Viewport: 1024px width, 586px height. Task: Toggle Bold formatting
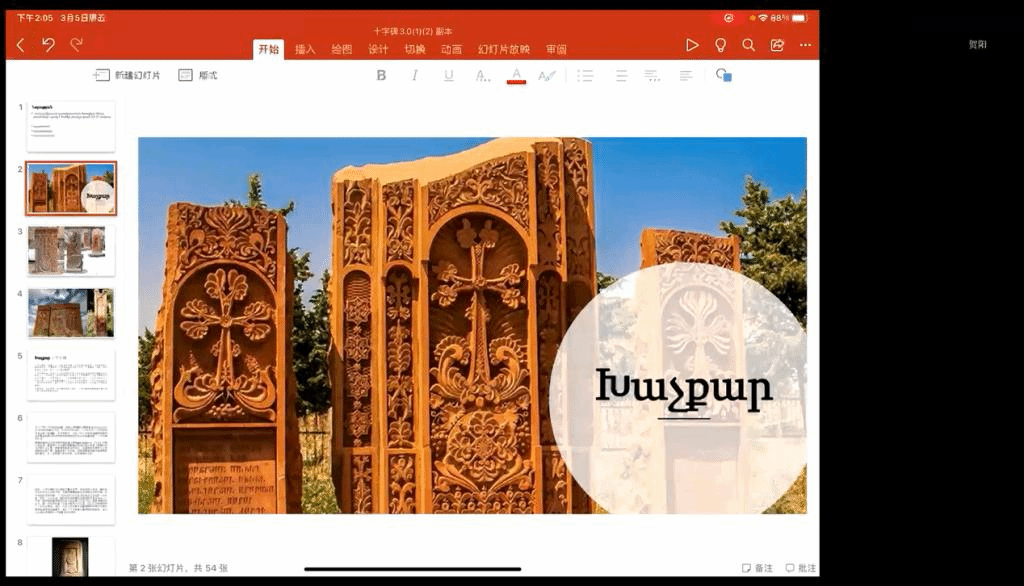381,75
